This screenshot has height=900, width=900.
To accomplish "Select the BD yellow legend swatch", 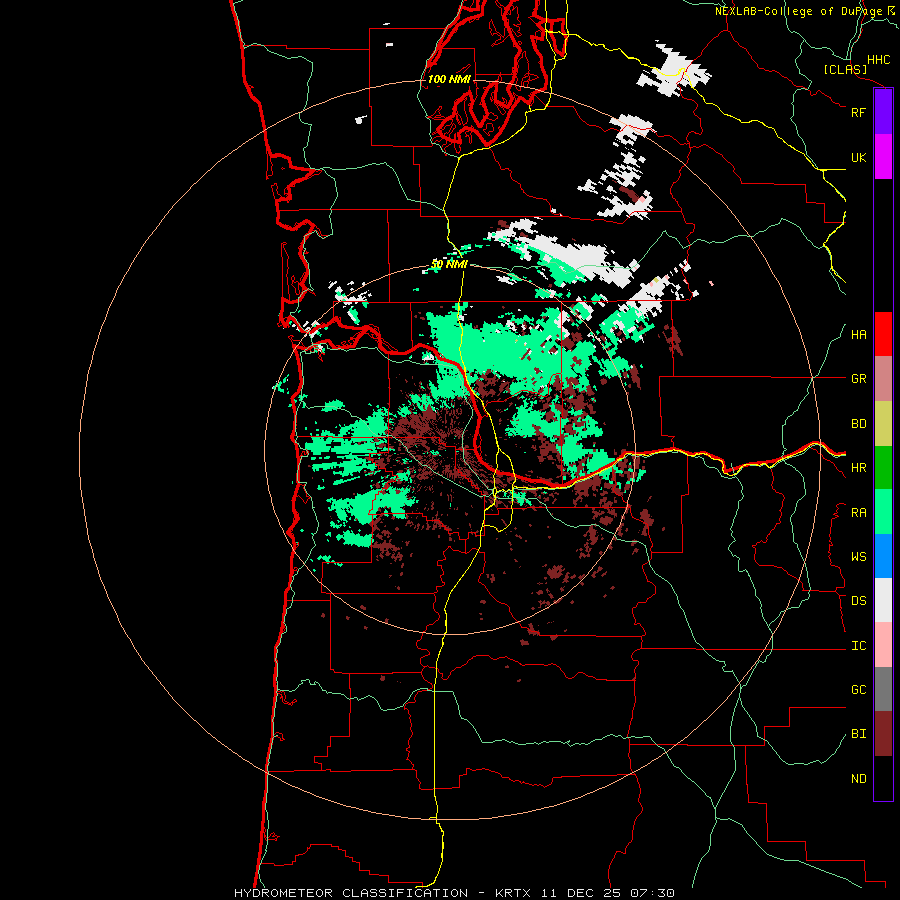I will click(883, 424).
